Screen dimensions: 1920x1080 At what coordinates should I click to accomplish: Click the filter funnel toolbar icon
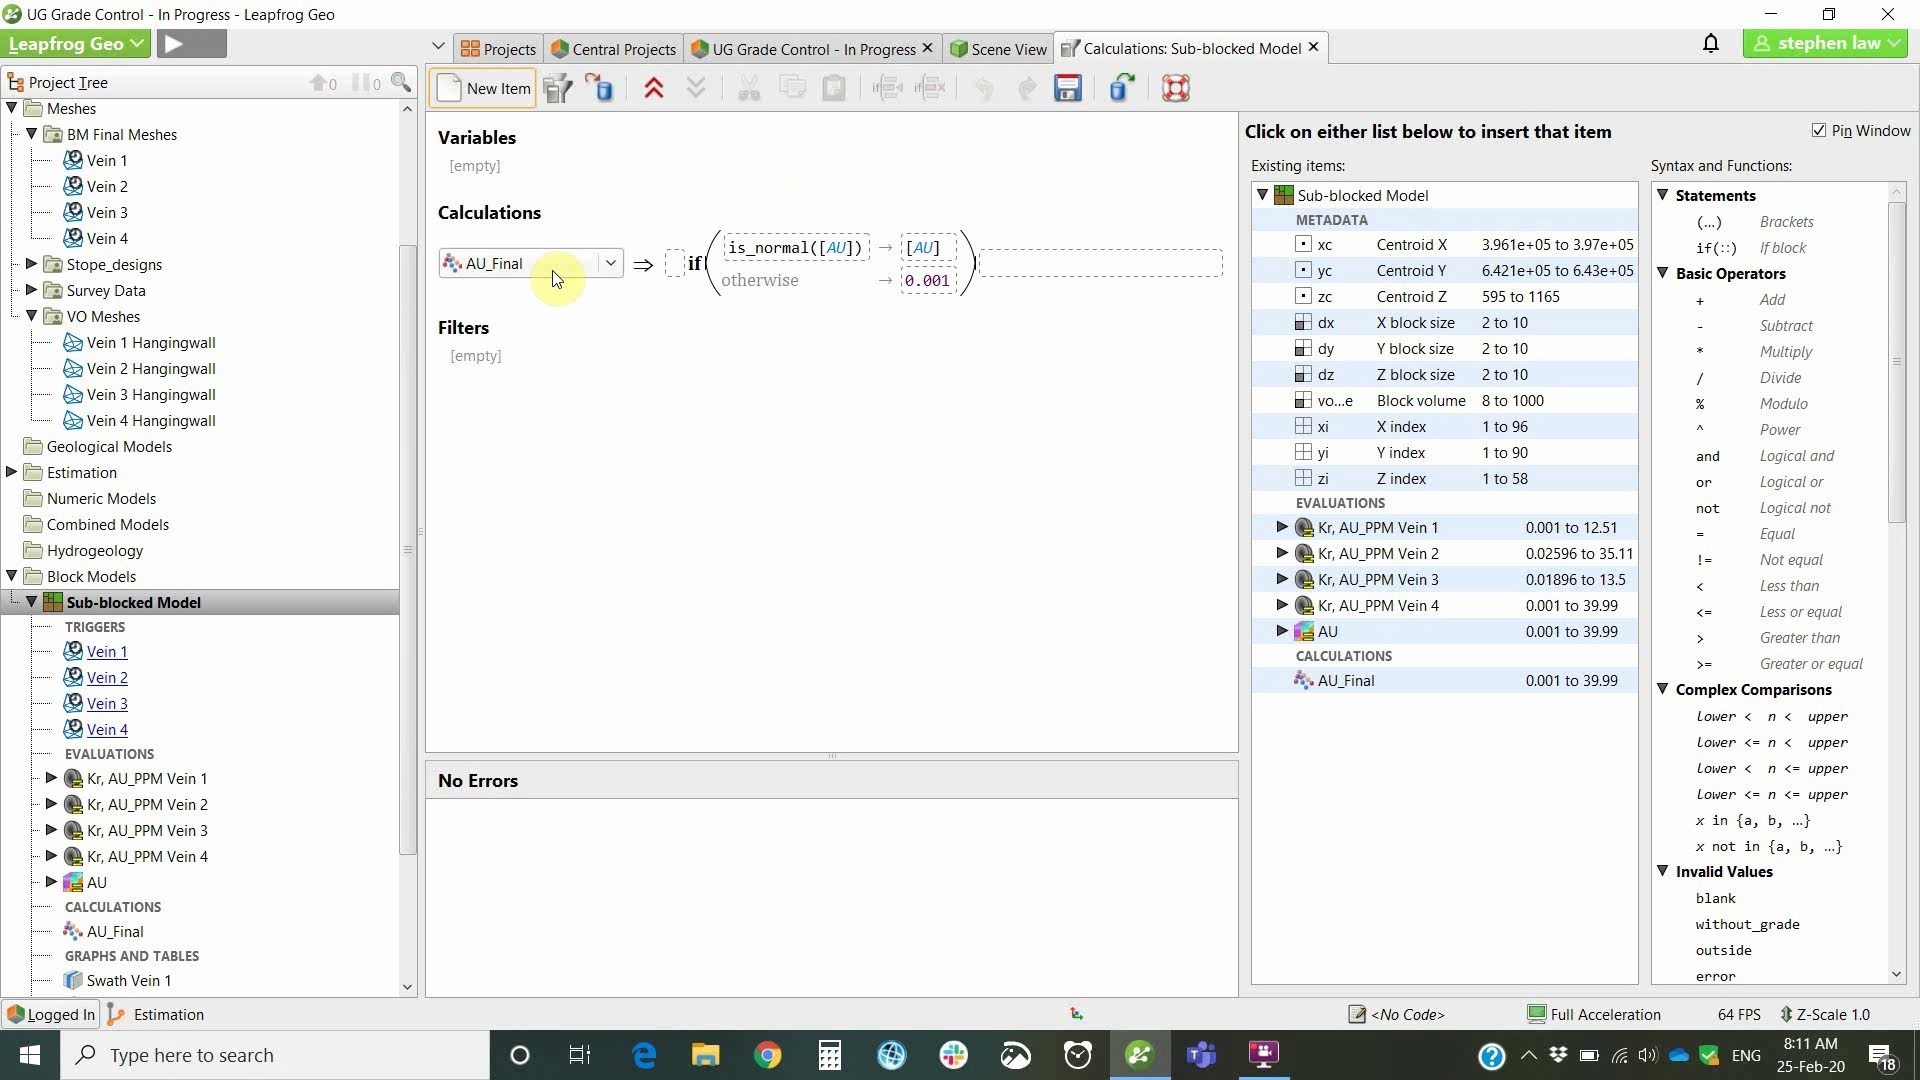tap(558, 88)
